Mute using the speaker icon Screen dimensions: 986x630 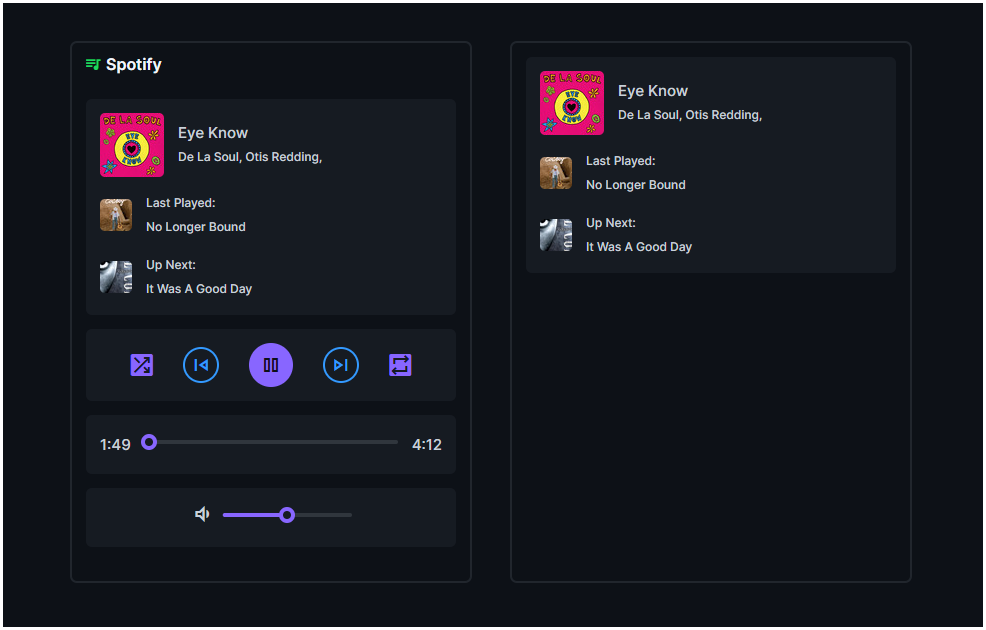tap(202, 515)
